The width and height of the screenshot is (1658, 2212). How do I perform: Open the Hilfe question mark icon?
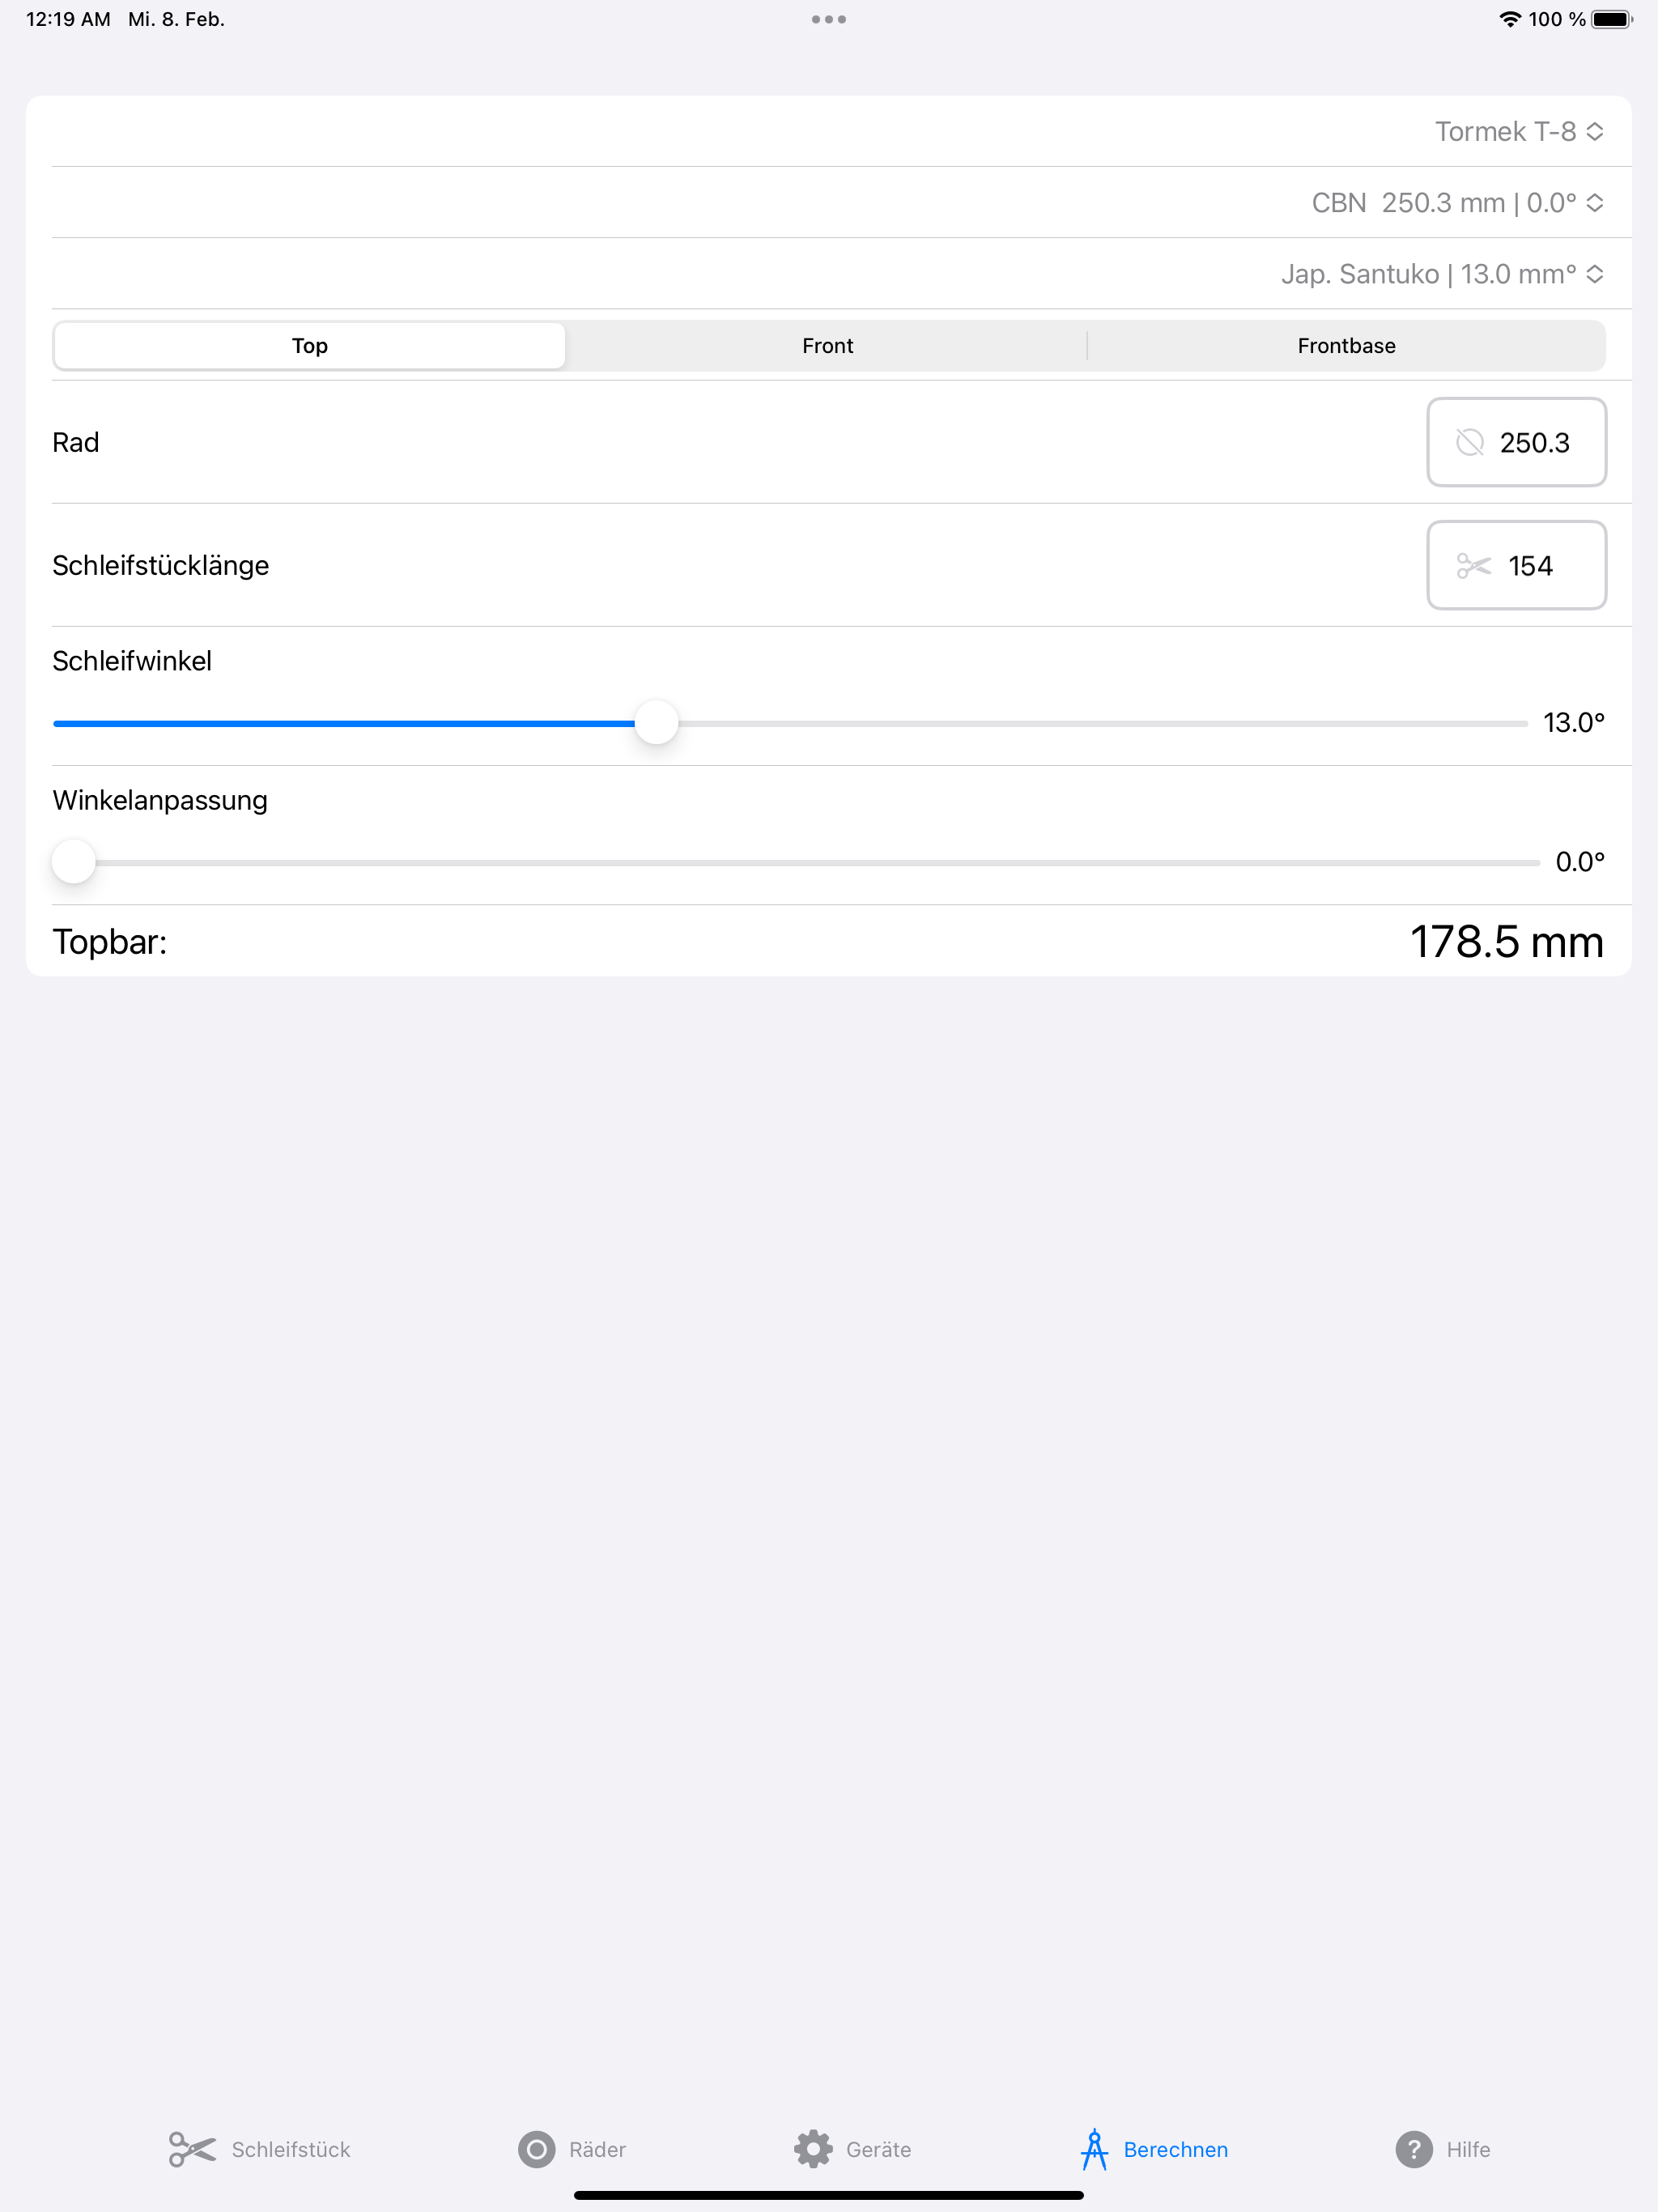point(1413,2149)
